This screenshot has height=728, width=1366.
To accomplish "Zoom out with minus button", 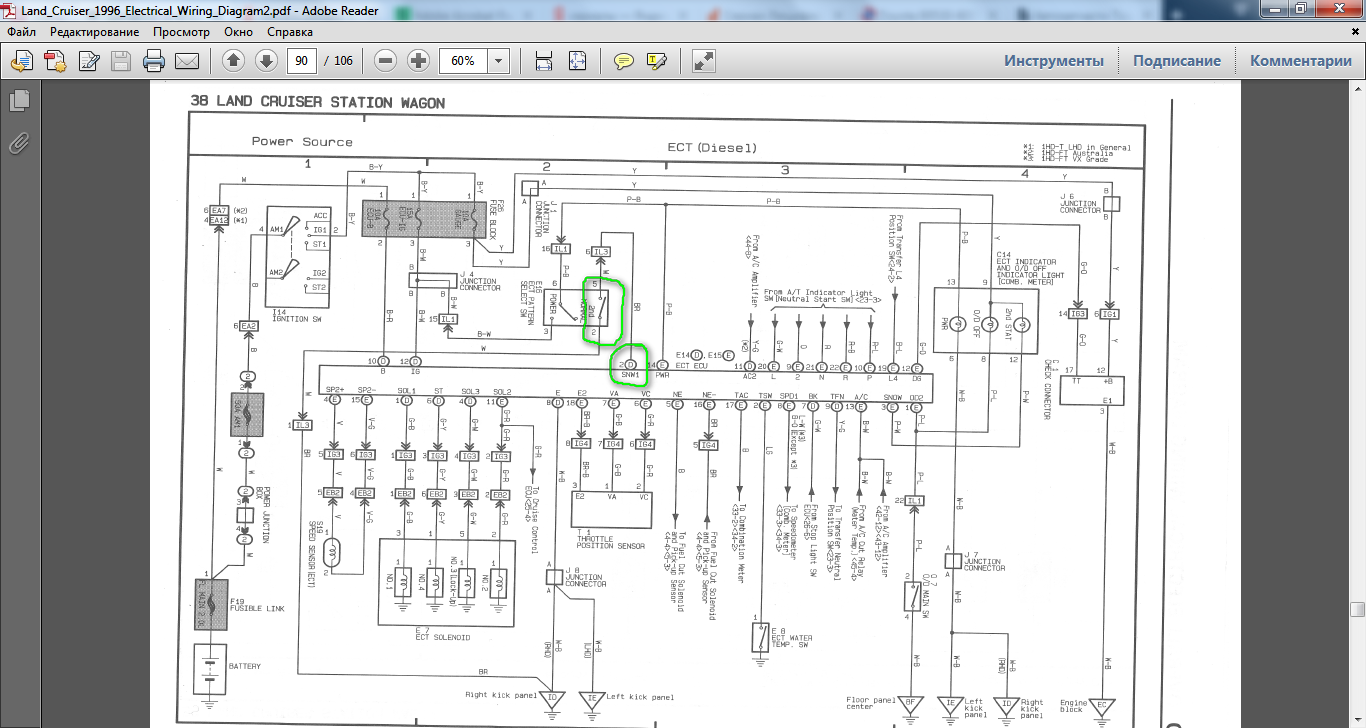I will click(385, 61).
